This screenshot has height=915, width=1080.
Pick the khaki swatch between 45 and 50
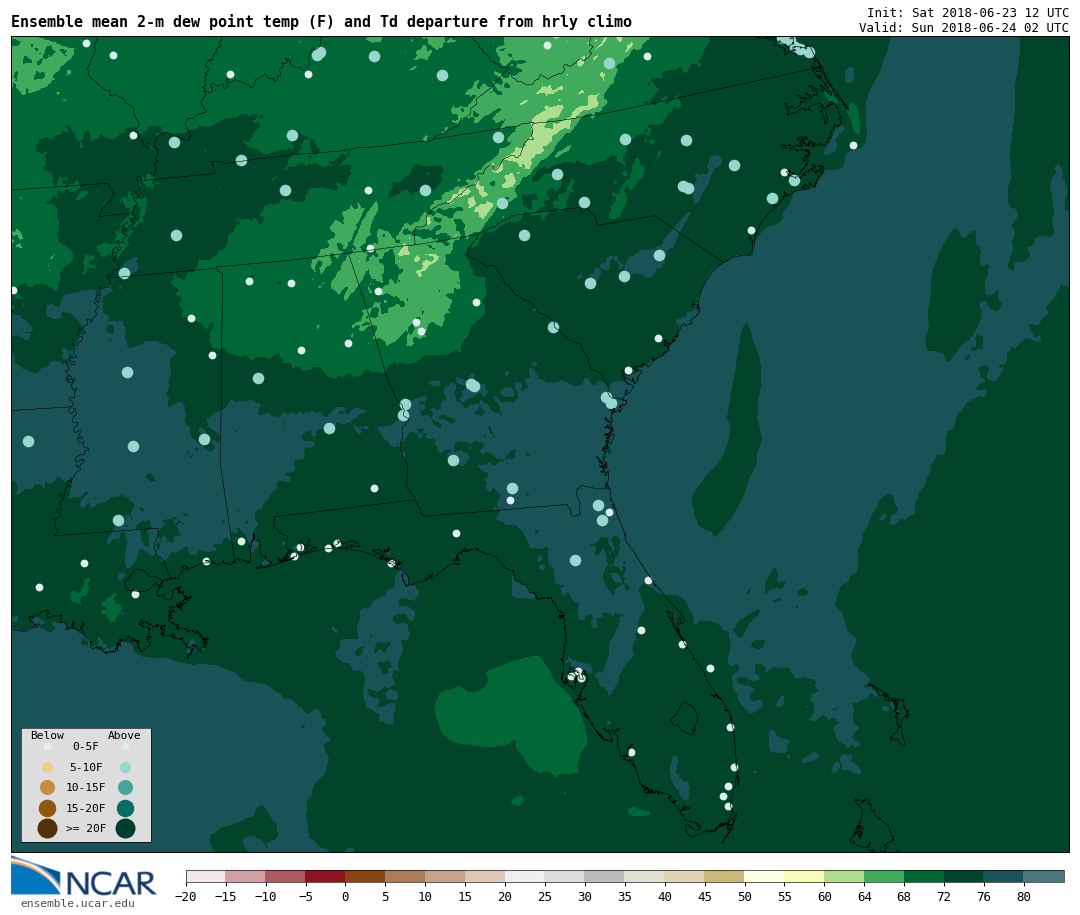click(x=725, y=876)
